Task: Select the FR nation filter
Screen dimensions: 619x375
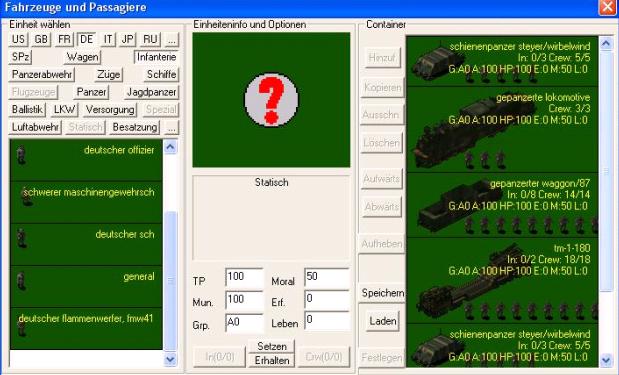Action: pos(64,39)
